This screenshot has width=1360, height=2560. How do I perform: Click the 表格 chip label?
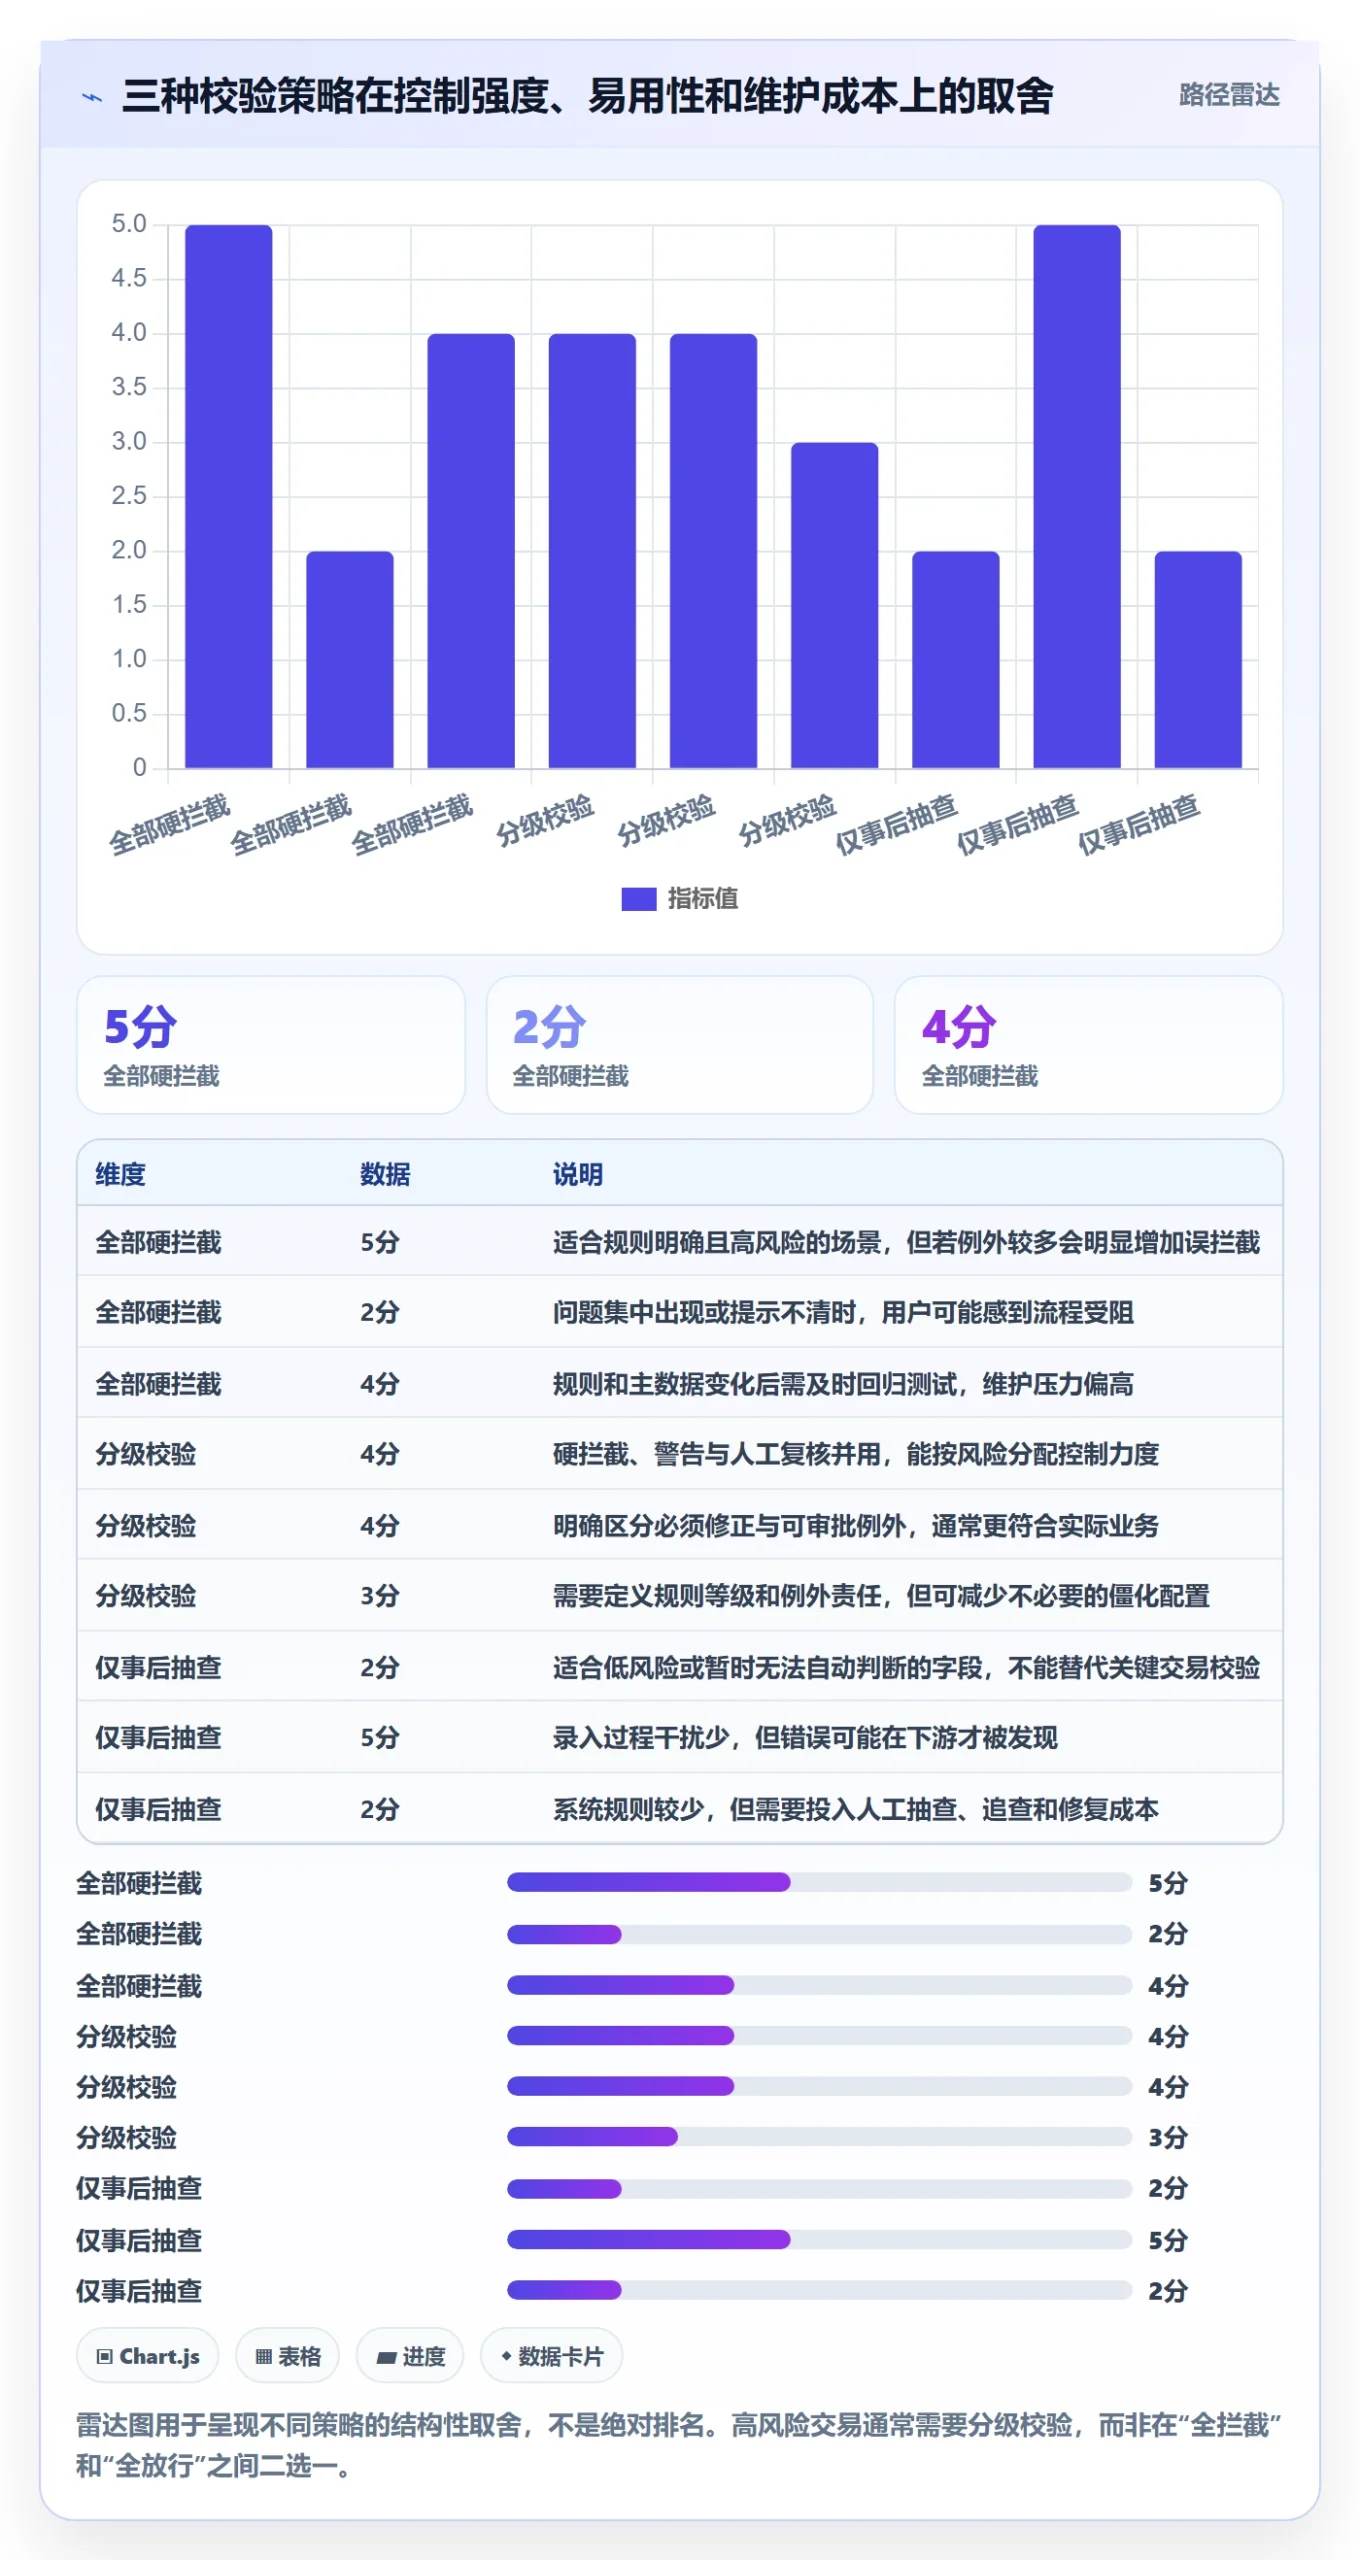pos(300,2356)
